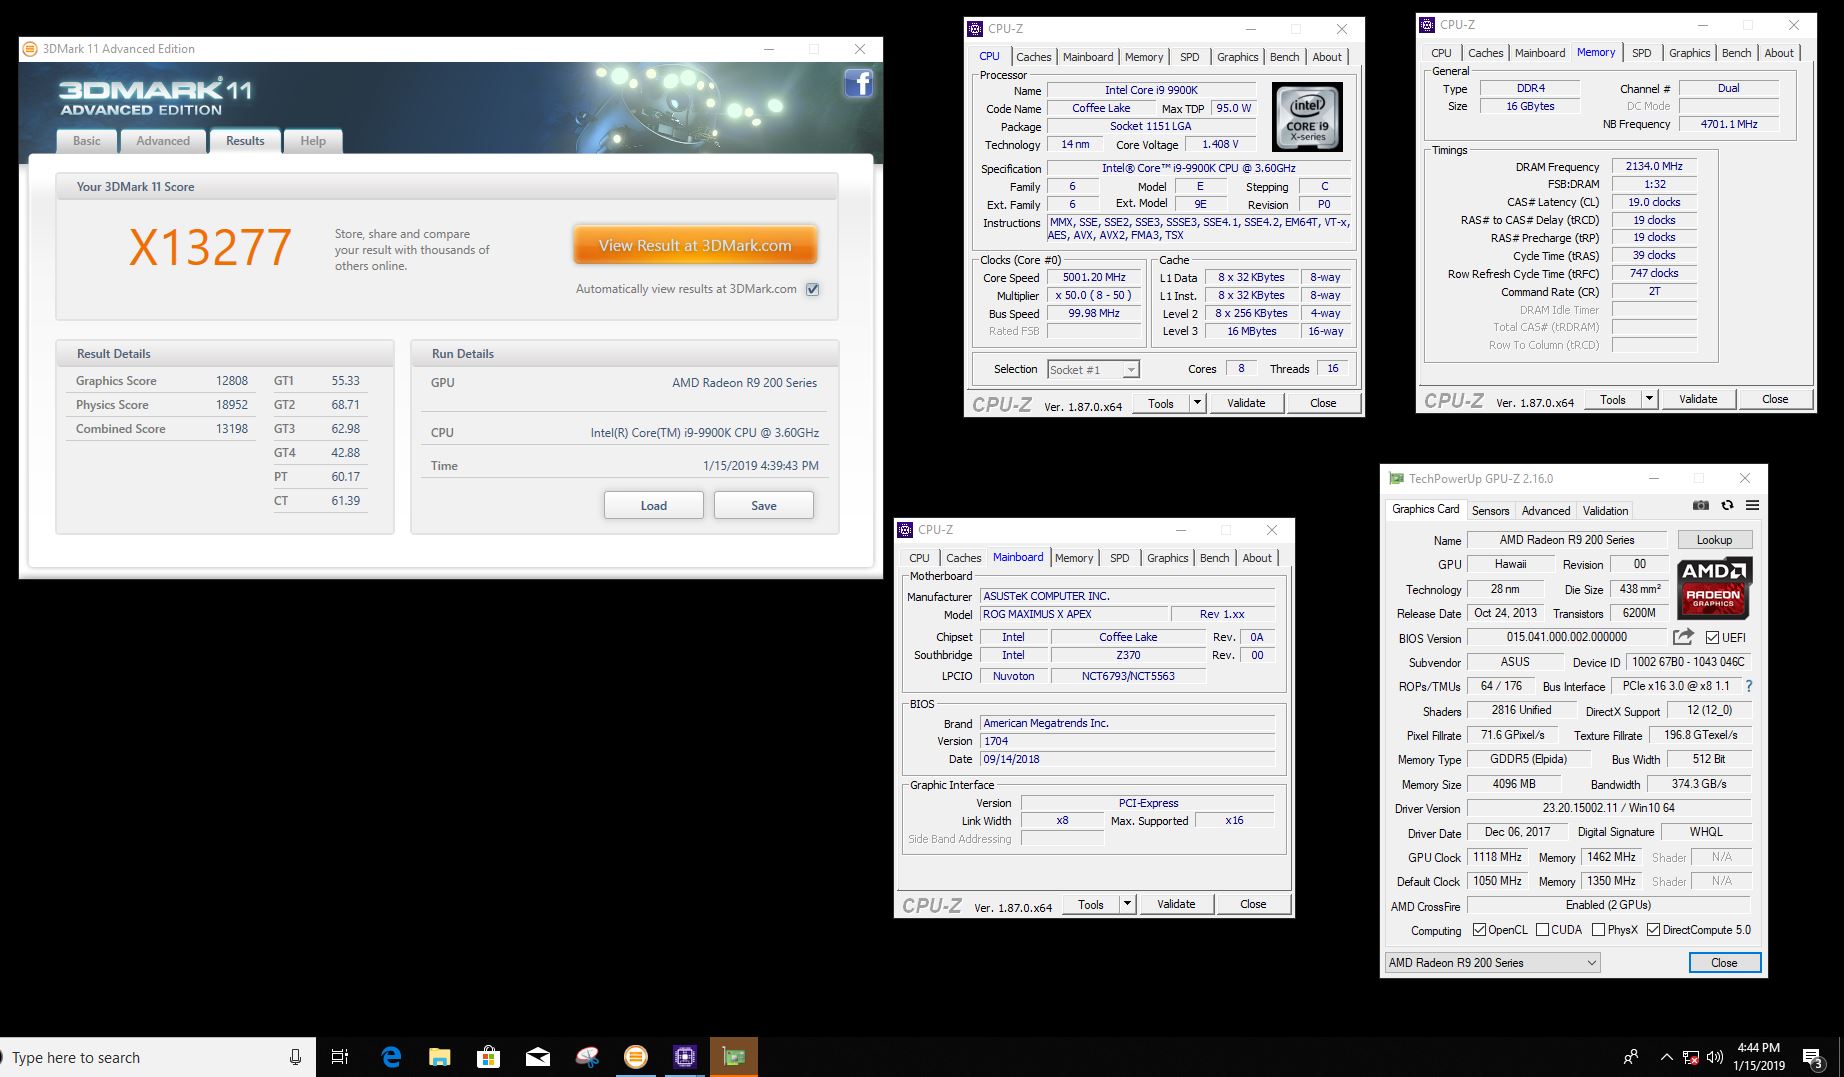Click Close in the CPU-Z Memory window
The image size is (1844, 1077).
(x=1775, y=399)
